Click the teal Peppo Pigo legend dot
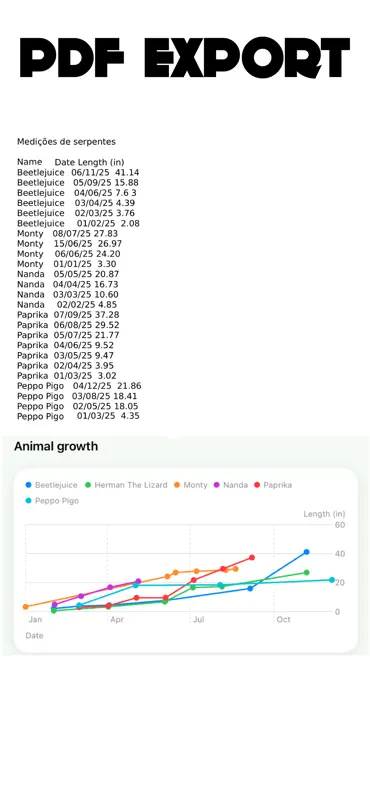The image size is (370, 800). [28, 501]
